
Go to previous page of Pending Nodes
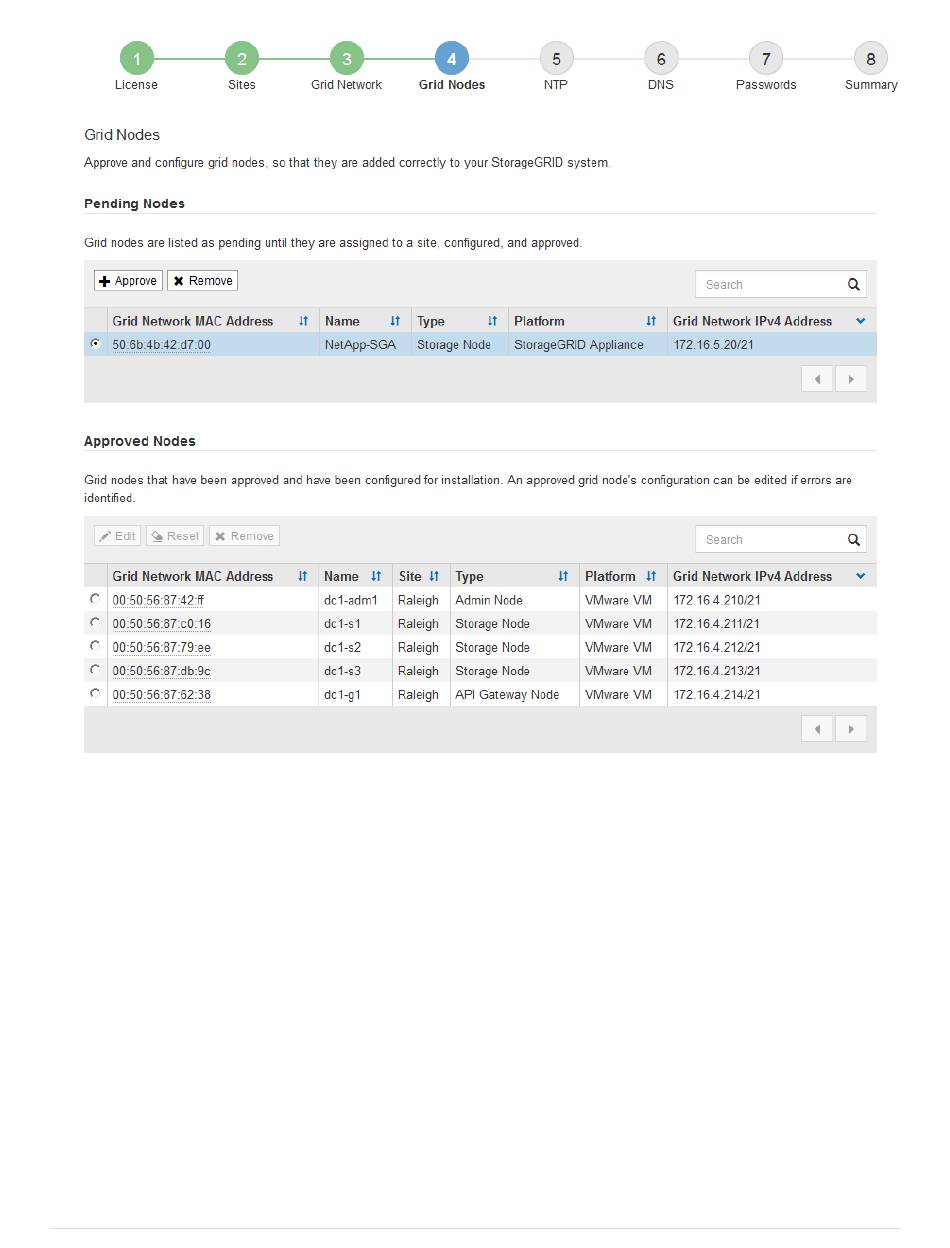pyautogui.click(x=817, y=379)
